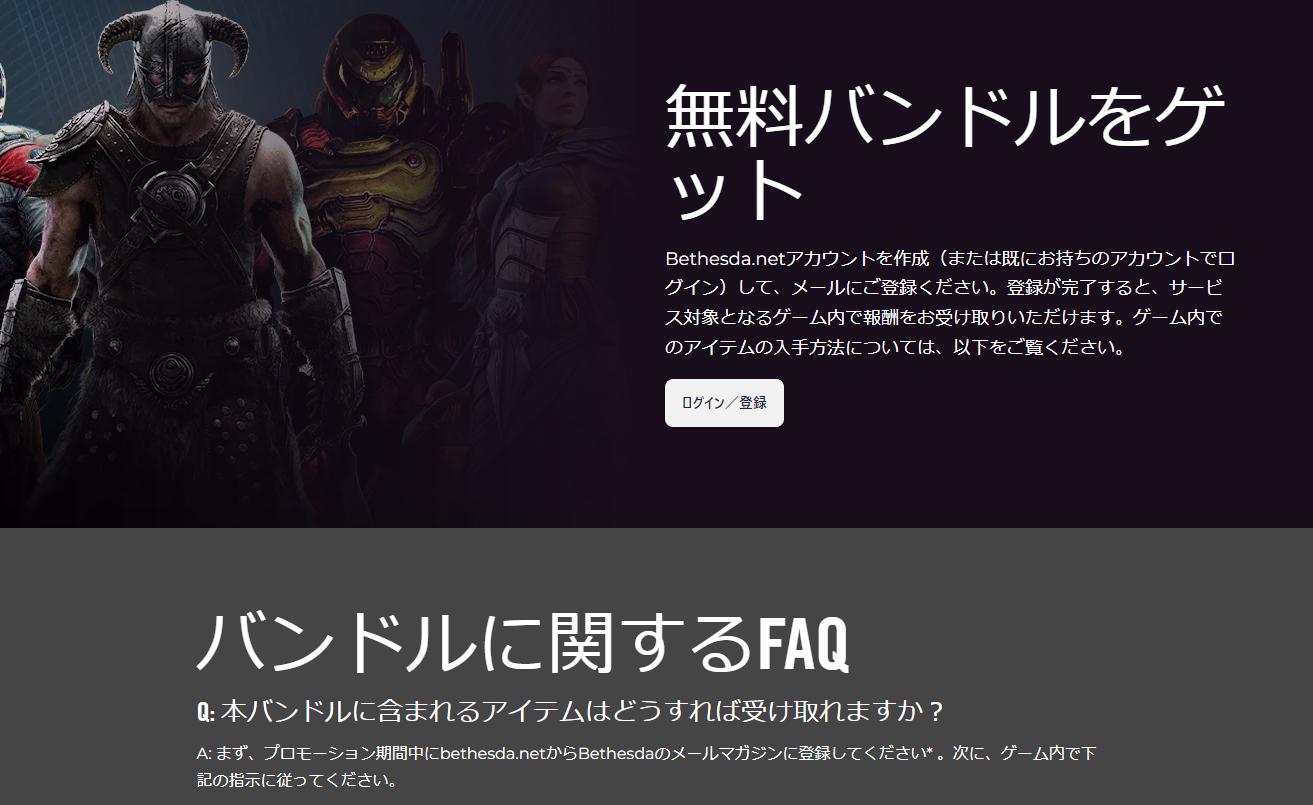Click the バンドルに関するFAQ section heading
1313x805 pixels.
pos(523,640)
